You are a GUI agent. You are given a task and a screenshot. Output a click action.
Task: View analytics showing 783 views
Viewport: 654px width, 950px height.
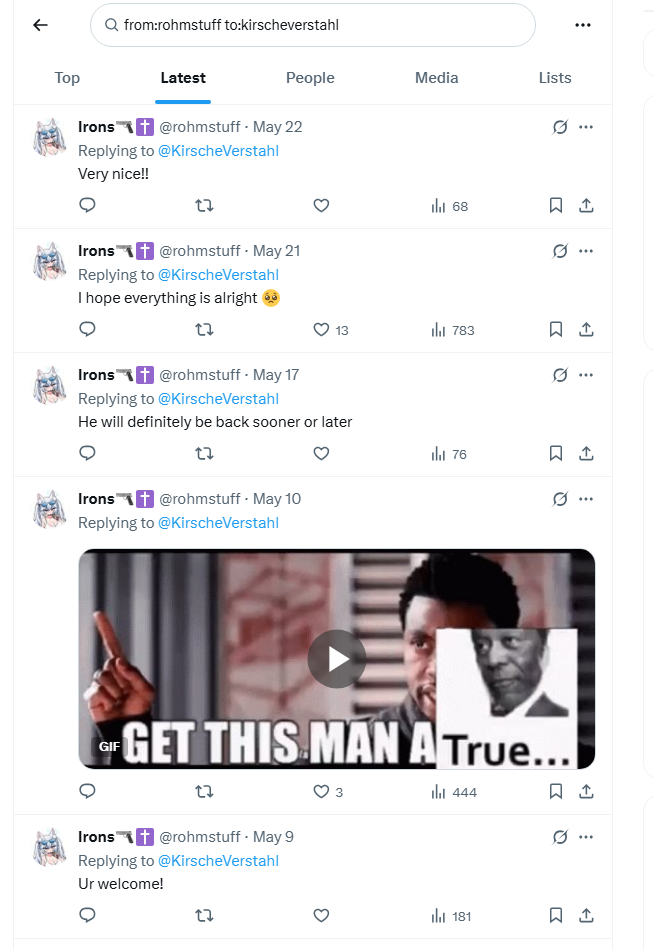click(453, 330)
